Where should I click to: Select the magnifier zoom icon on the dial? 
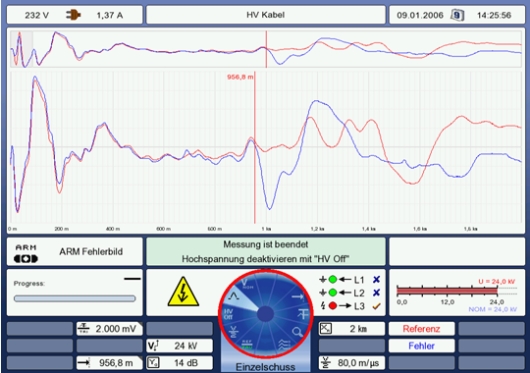point(297,332)
